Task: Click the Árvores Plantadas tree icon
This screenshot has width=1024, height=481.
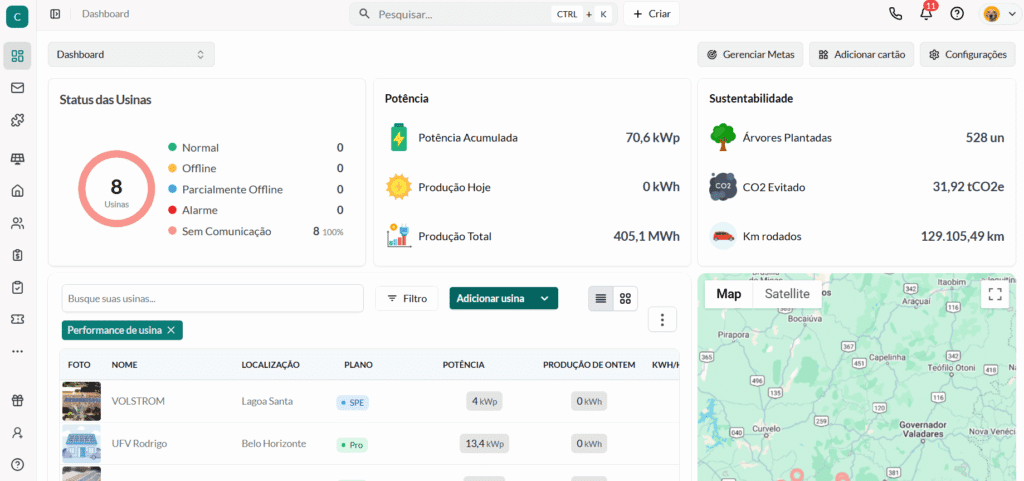Action: tap(722, 138)
